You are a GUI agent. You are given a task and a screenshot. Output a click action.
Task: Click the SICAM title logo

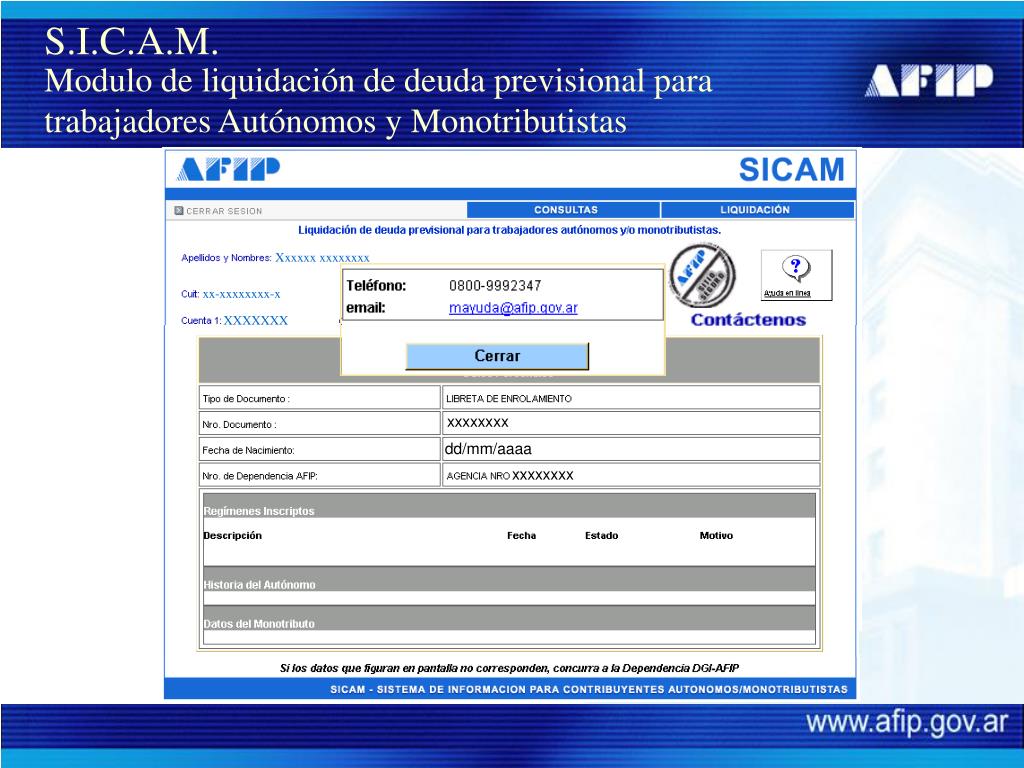(792, 169)
